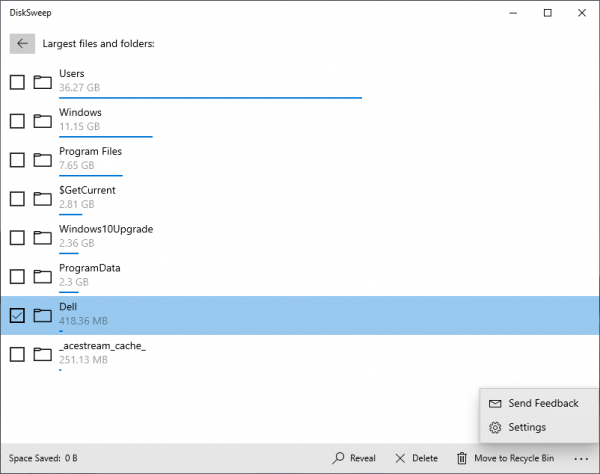Go back with the left arrow button
The width and height of the screenshot is (600, 474).
point(22,44)
